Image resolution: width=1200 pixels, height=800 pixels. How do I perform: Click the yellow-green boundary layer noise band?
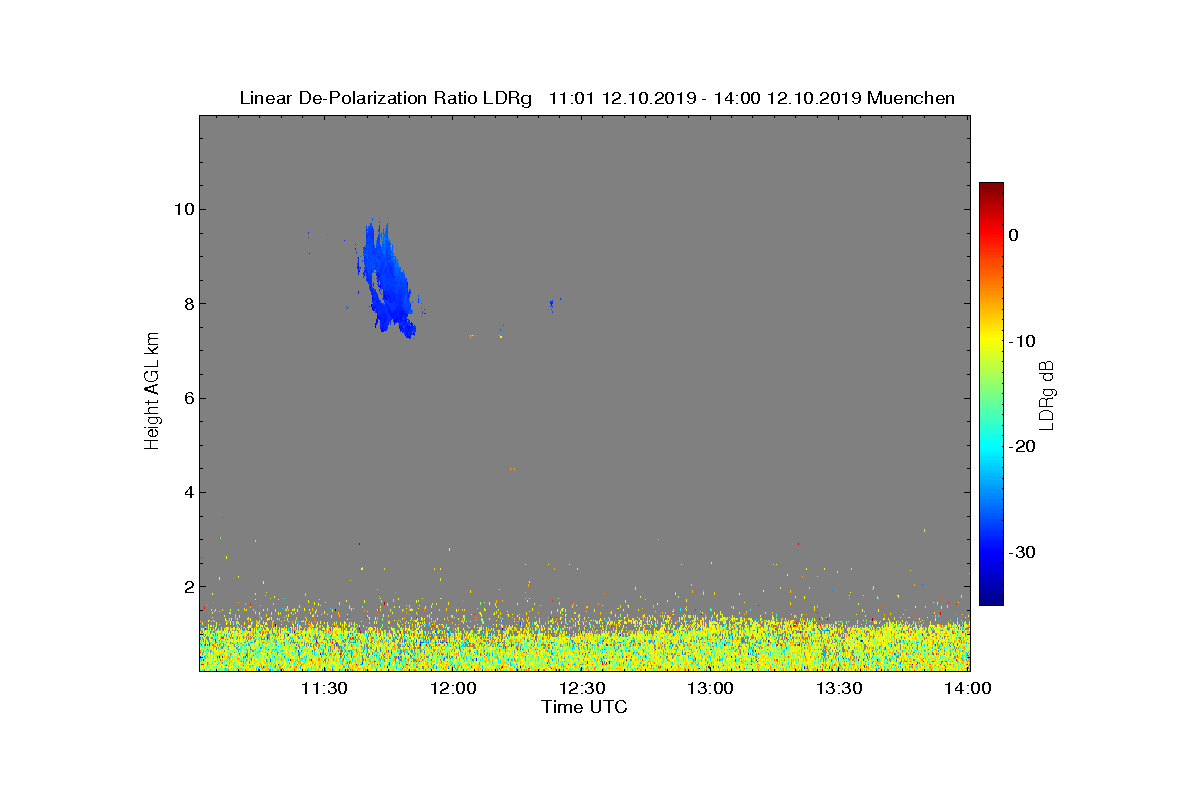coord(585,645)
